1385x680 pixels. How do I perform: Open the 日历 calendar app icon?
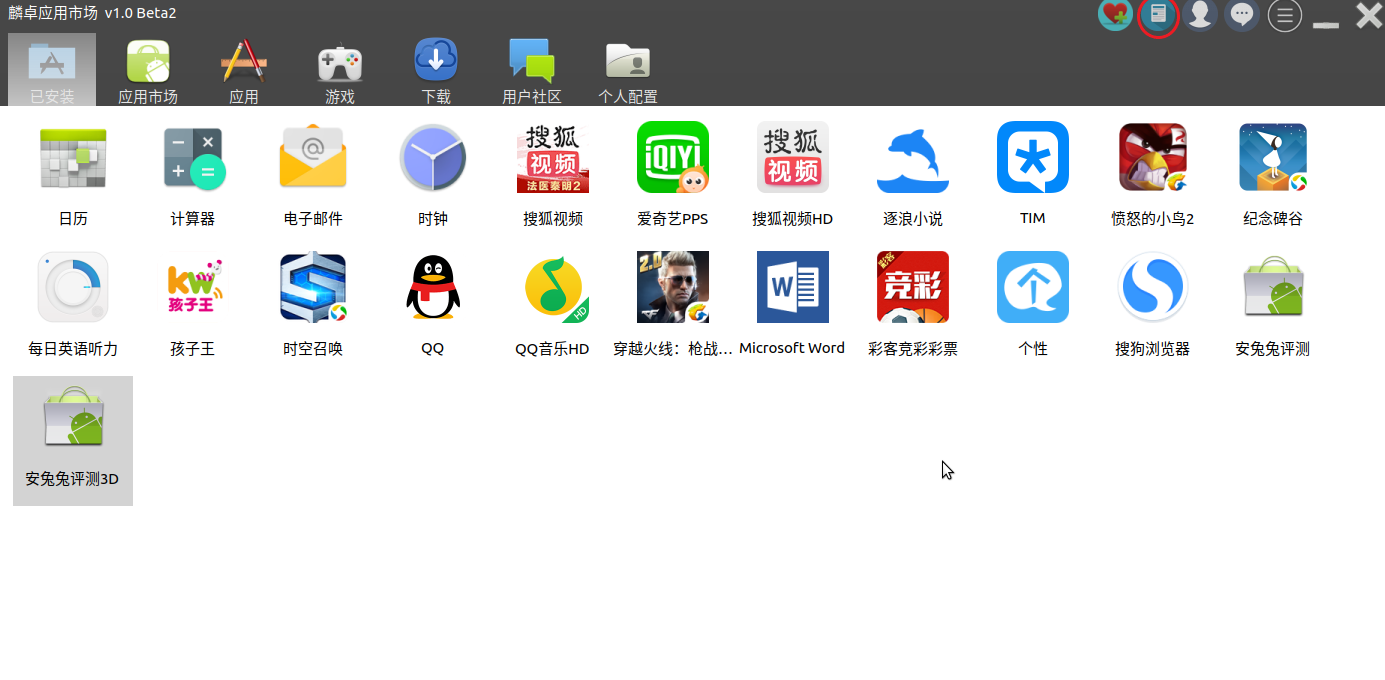tap(73, 157)
